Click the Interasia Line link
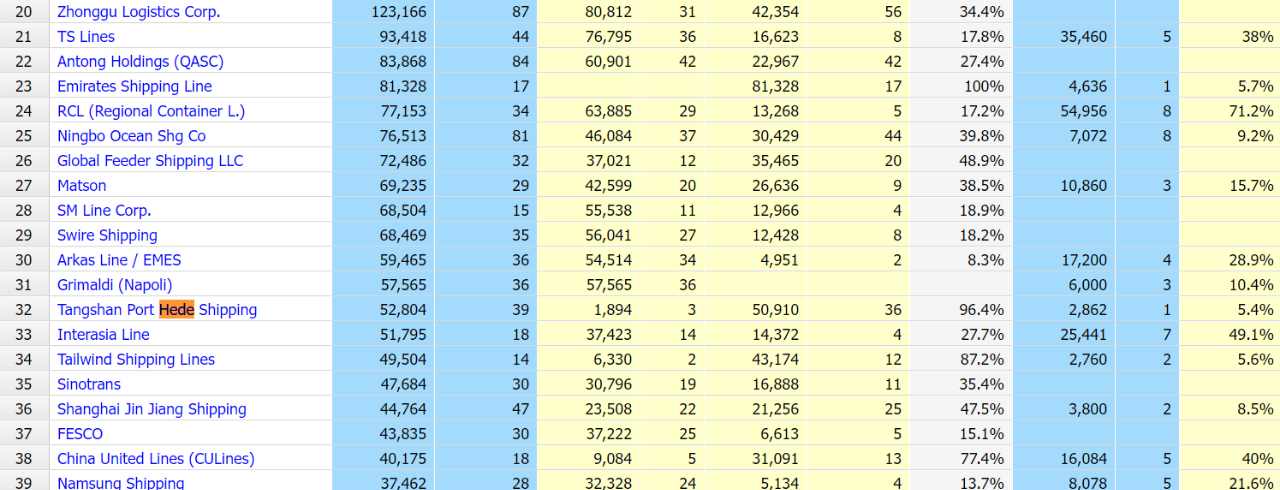 click(x=103, y=335)
